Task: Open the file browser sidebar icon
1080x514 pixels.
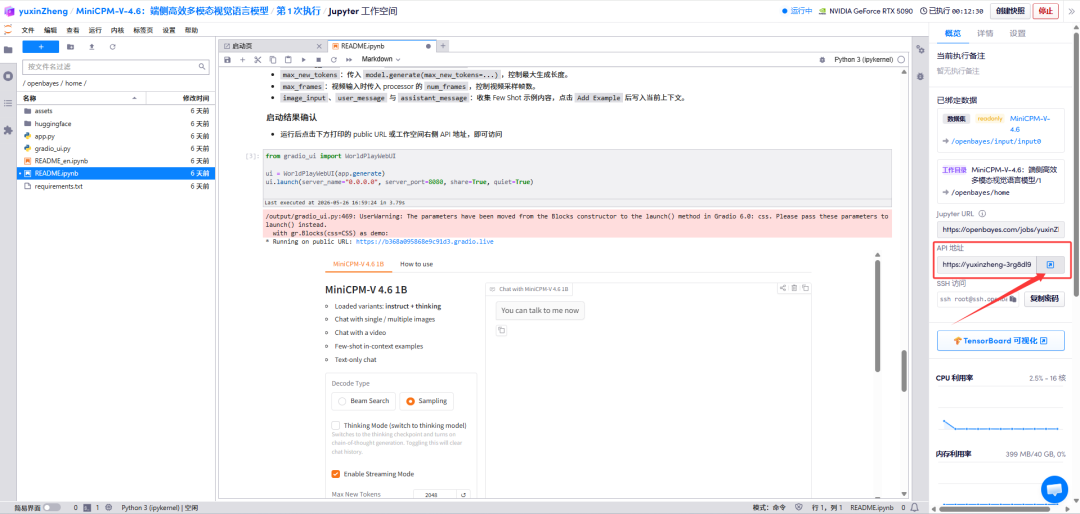Action: (x=8, y=50)
